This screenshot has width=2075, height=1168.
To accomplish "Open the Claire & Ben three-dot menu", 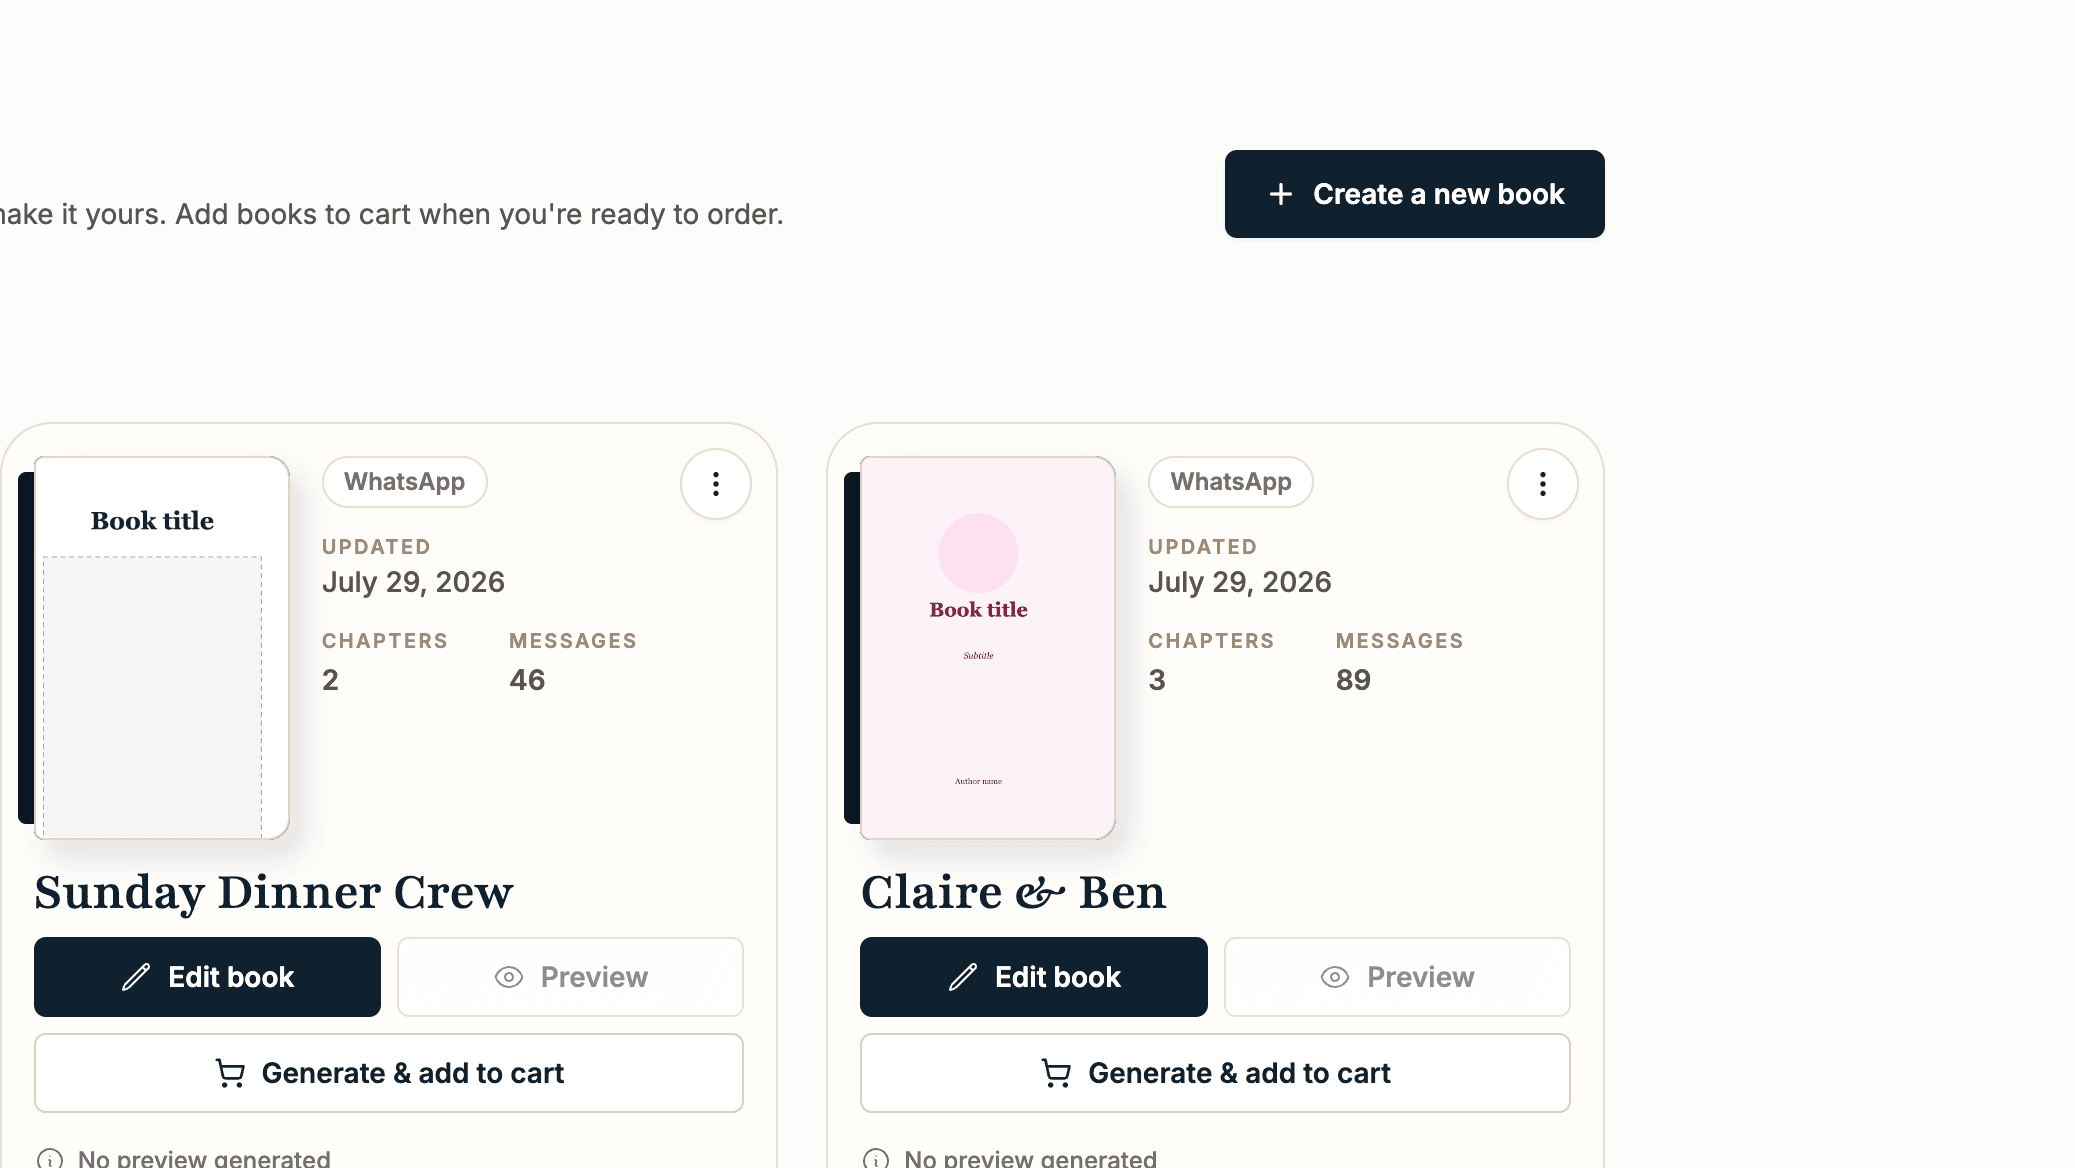I will (x=1543, y=484).
